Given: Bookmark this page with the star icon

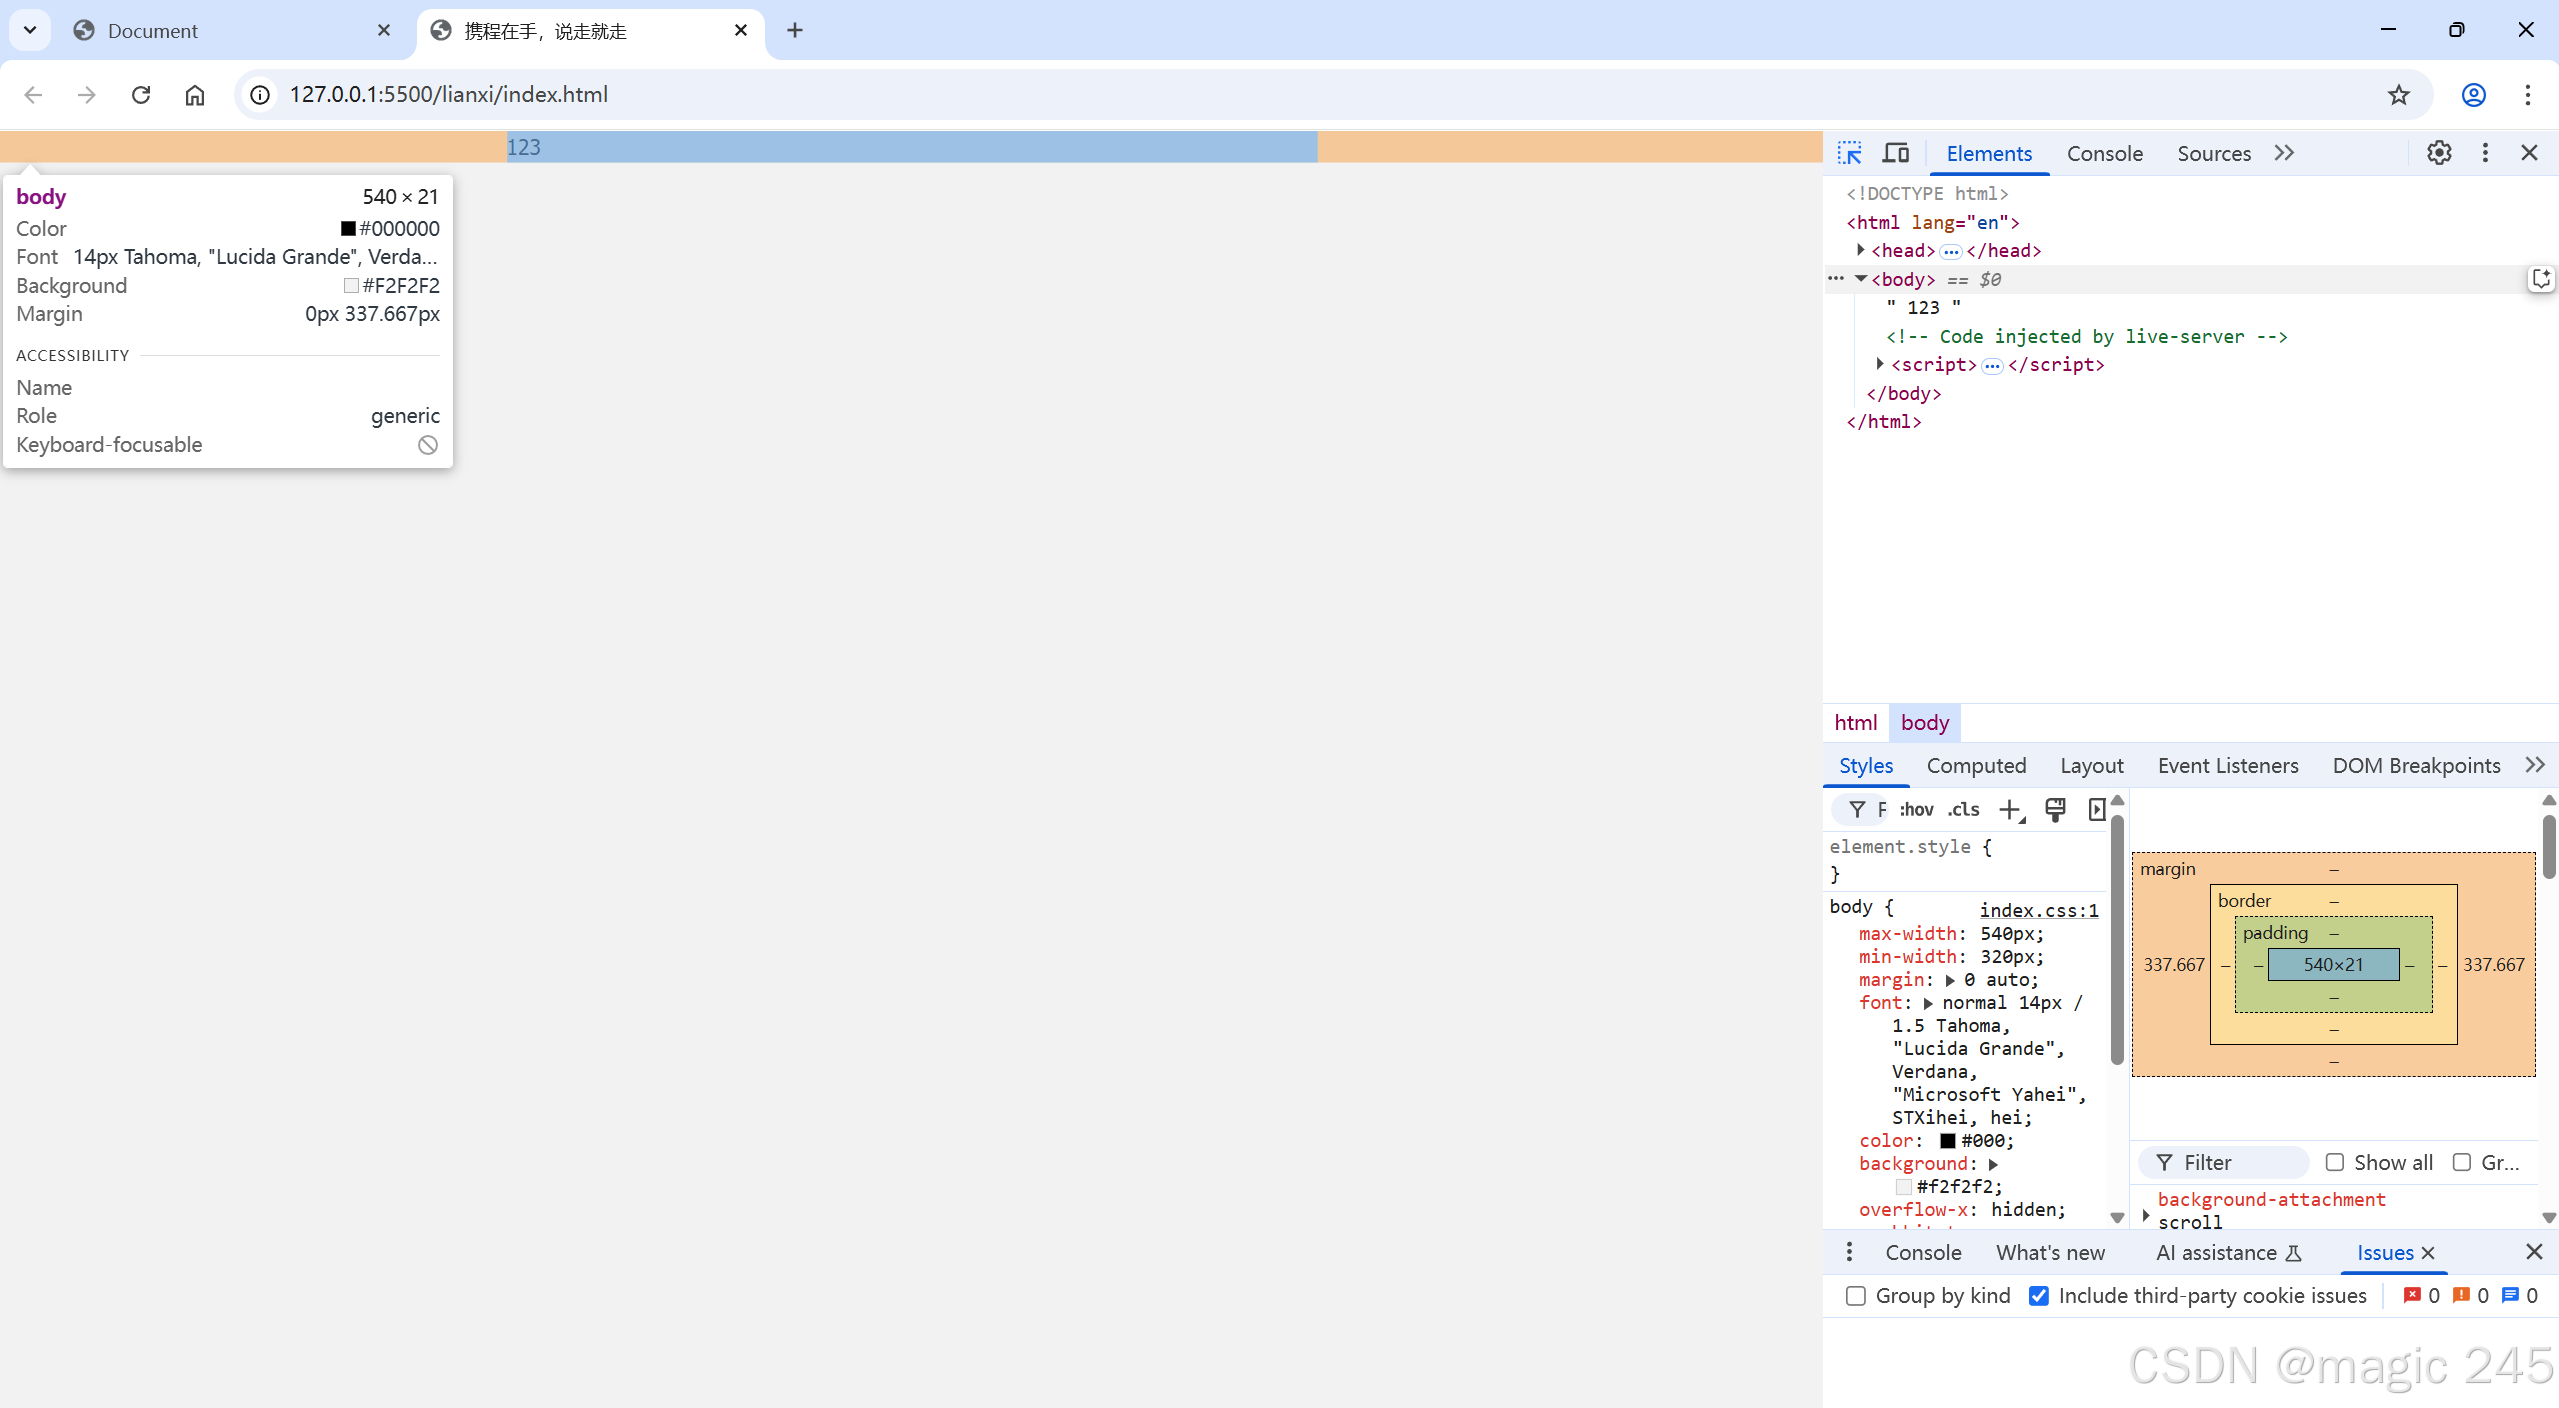Looking at the screenshot, I should pyautogui.click(x=2398, y=95).
